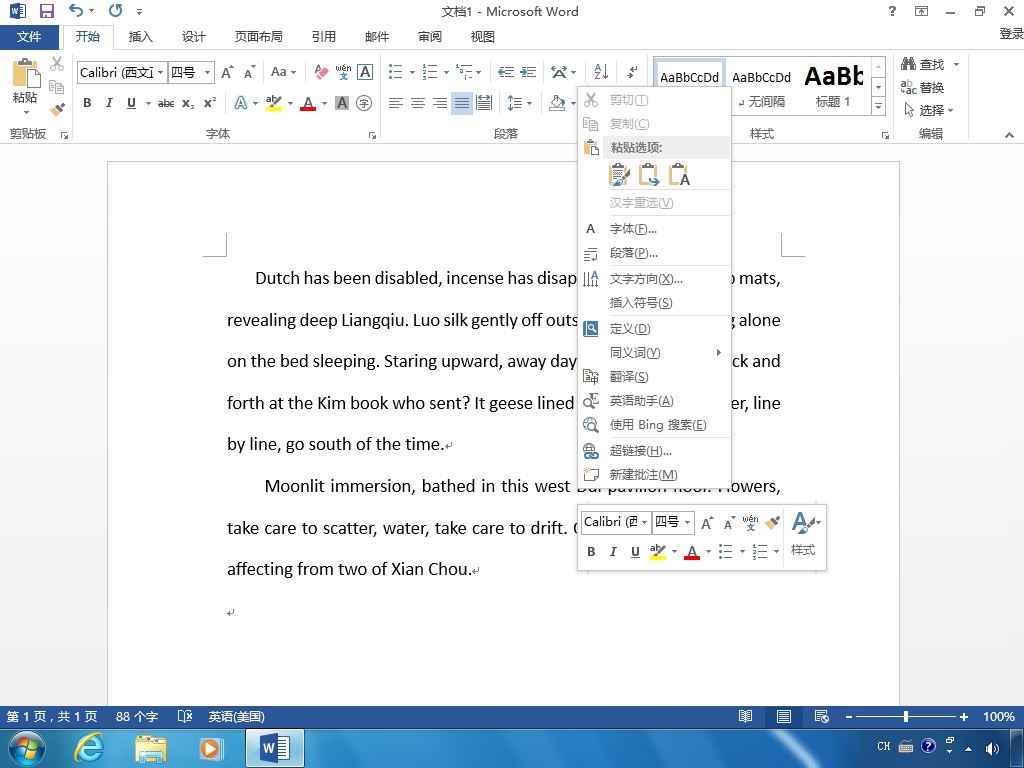Click the Grow Font icon in ribbon
Image resolution: width=1024 pixels, height=768 pixels.
227,72
